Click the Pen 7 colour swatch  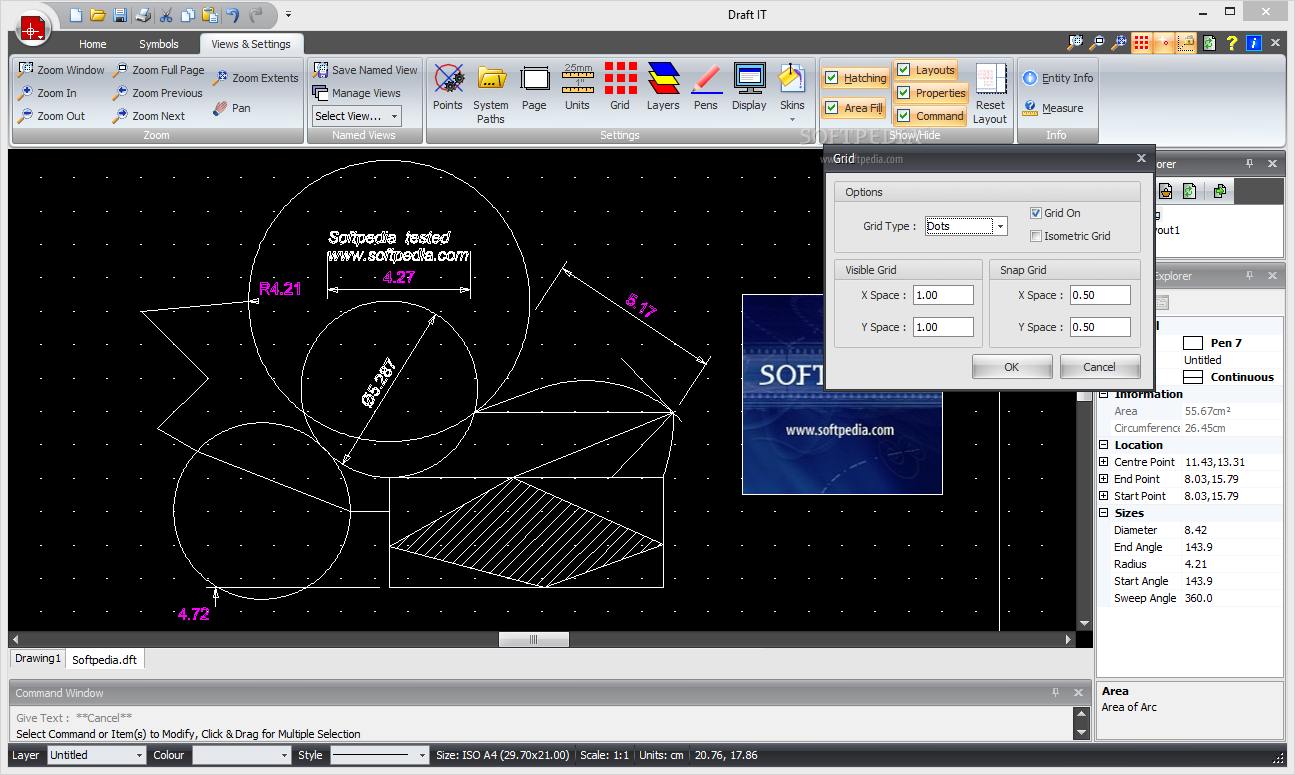pyautogui.click(x=1193, y=343)
